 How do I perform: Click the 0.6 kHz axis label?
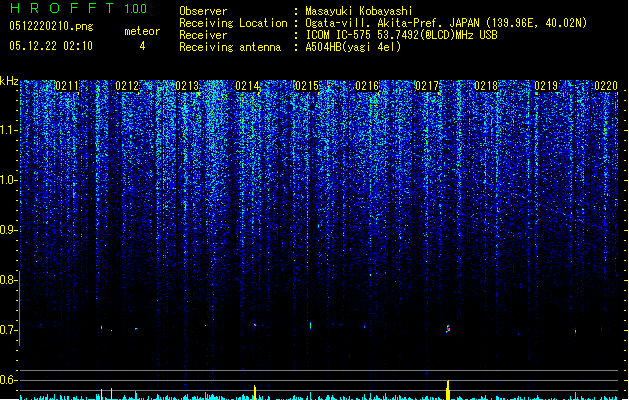click(x=9, y=380)
